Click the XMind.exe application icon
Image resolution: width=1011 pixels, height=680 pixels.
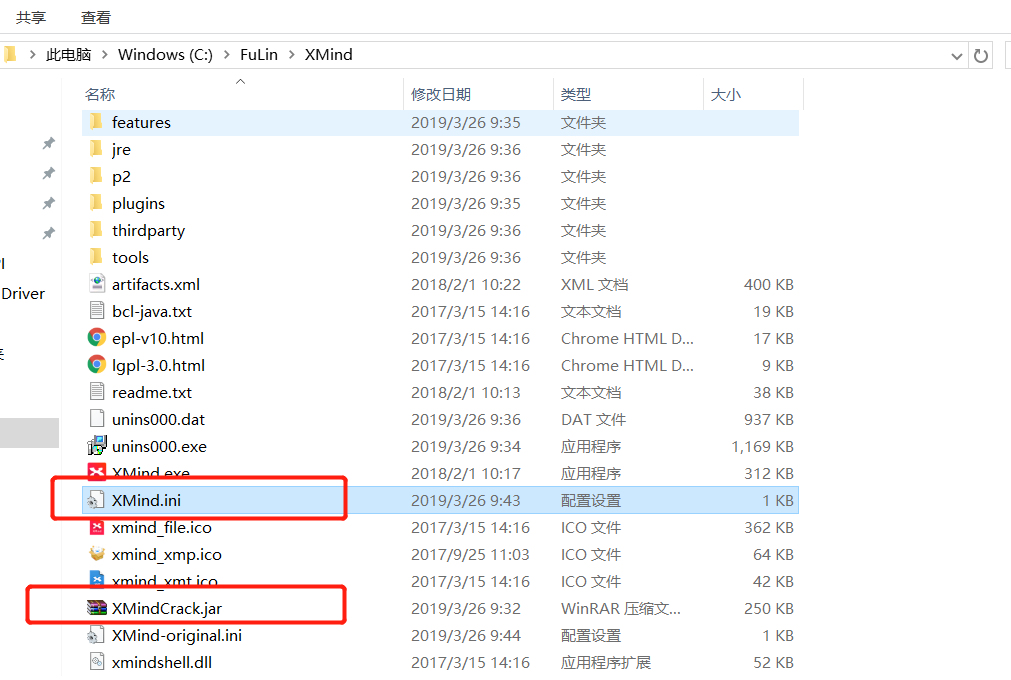tap(97, 472)
